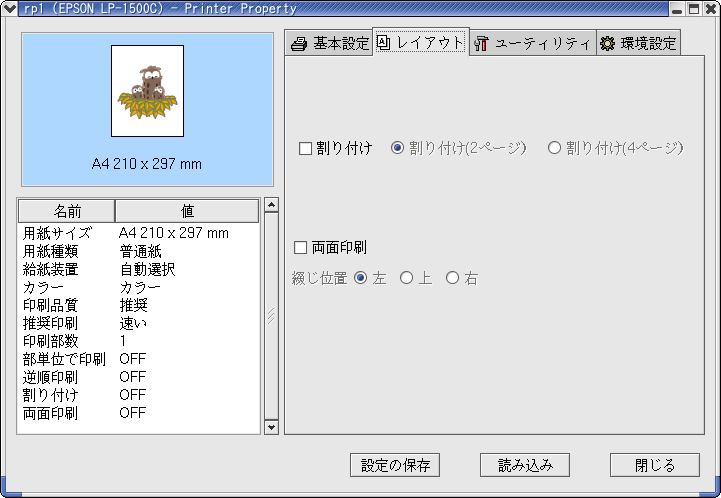Click the 閉じる button

[655, 465]
